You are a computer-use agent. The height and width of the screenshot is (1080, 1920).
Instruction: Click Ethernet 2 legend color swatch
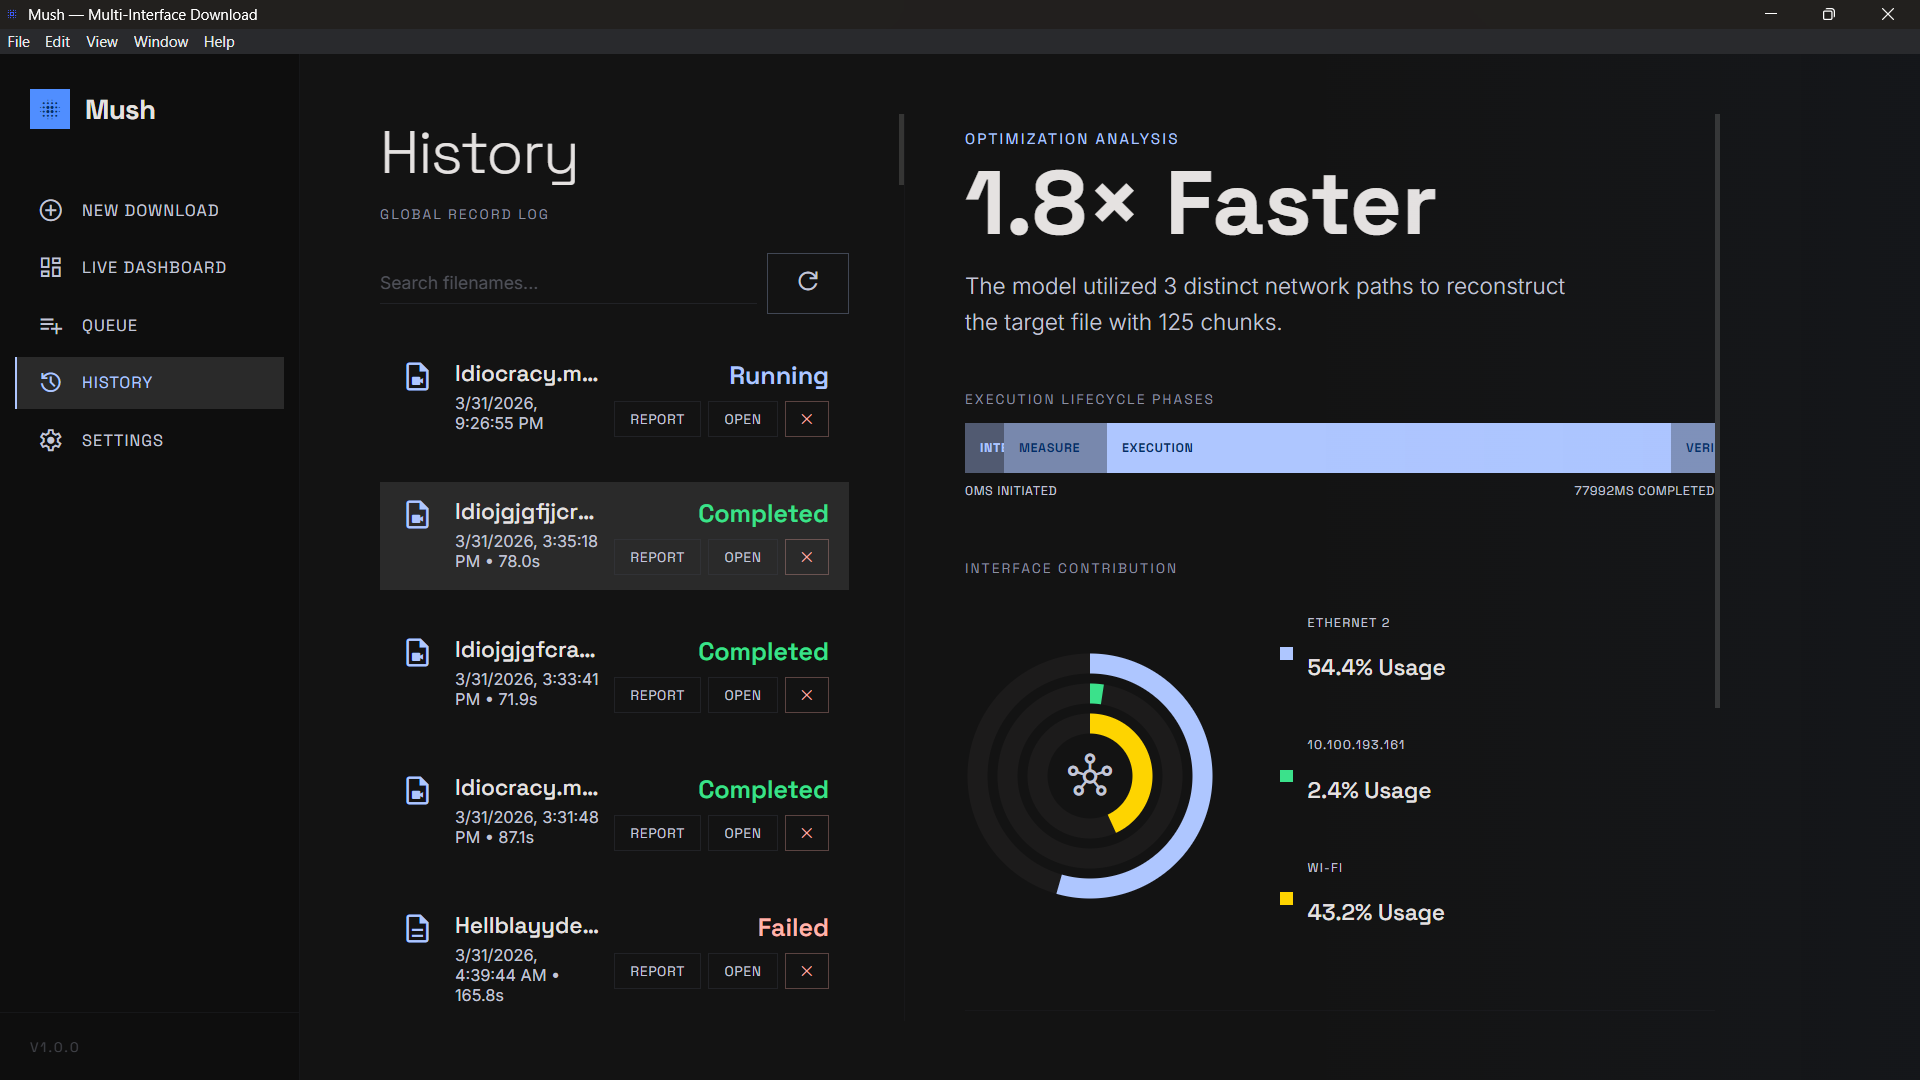[1286, 654]
